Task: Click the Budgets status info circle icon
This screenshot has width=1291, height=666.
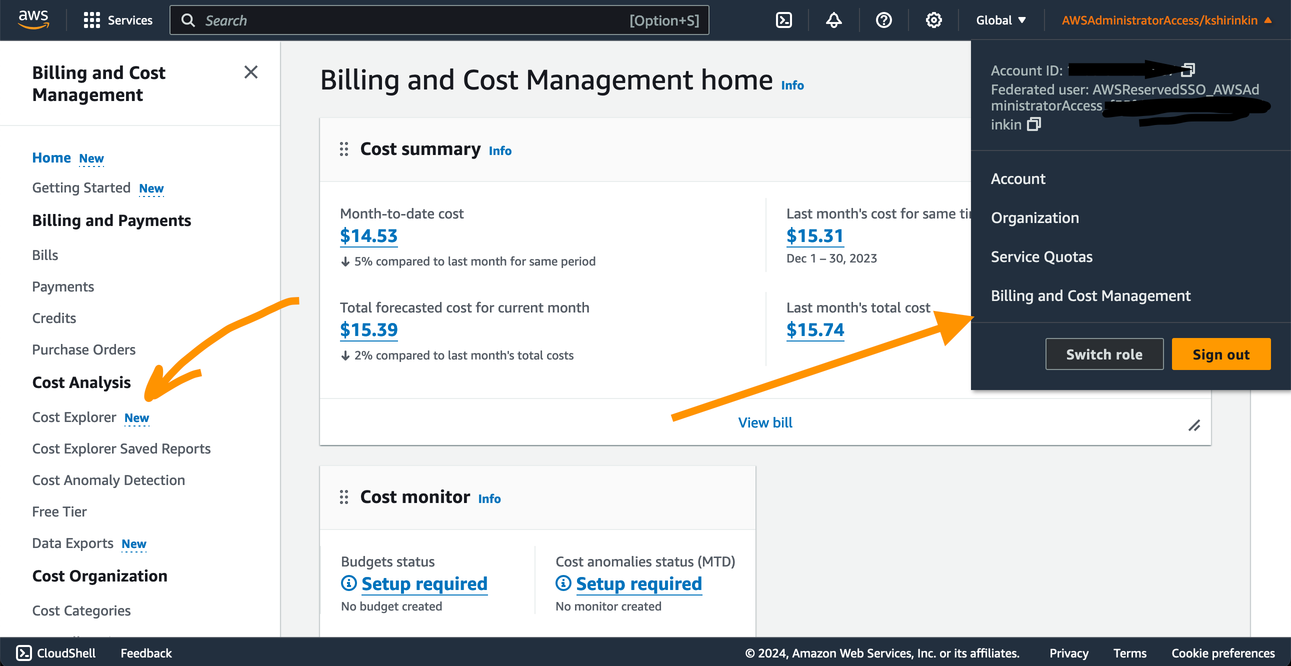Action: (349, 583)
